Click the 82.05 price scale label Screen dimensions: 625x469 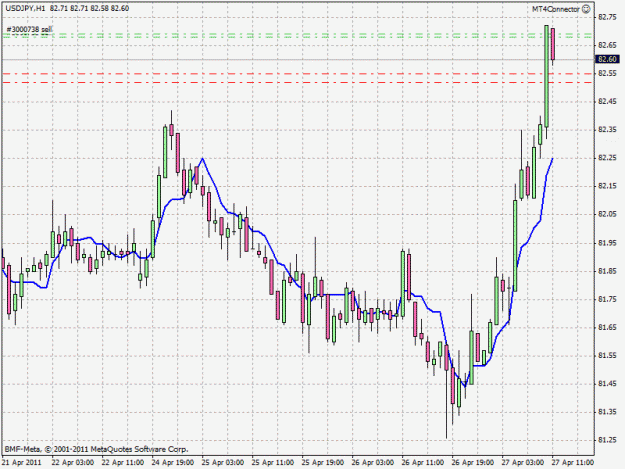(x=607, y=214)
